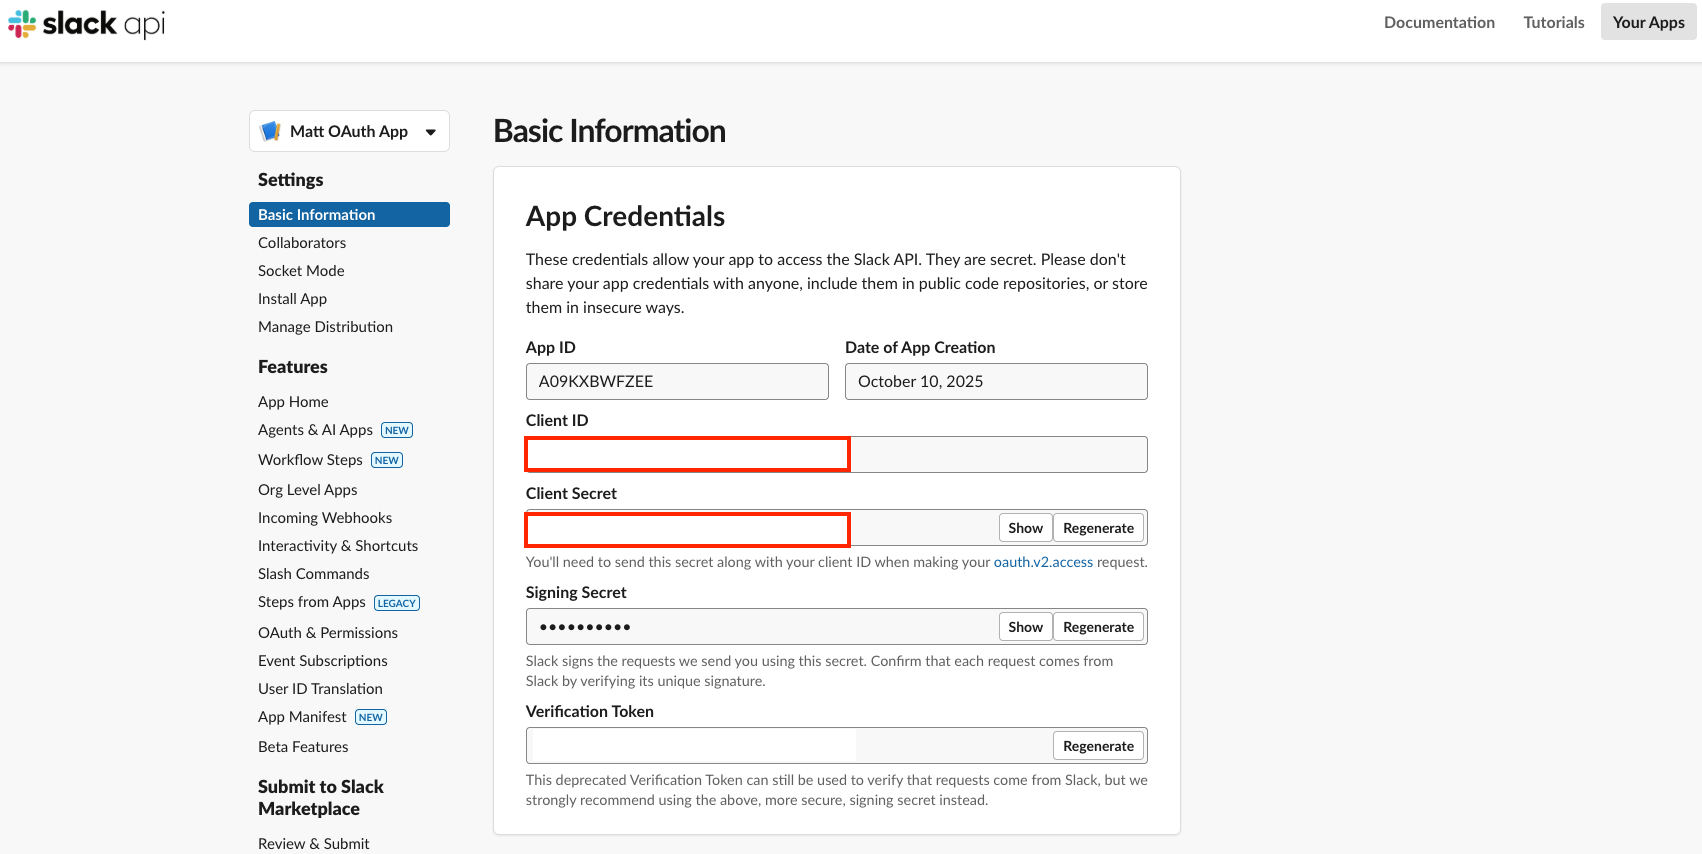Go to Your Apps

1648,22
